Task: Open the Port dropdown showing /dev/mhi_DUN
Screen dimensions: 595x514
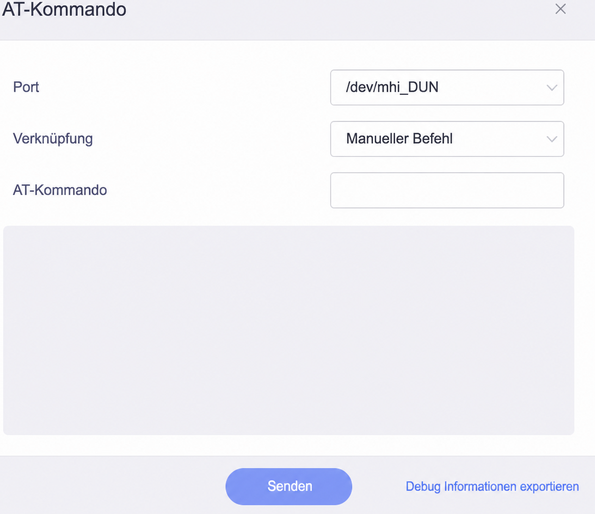Action: click(x=447, y=87)
